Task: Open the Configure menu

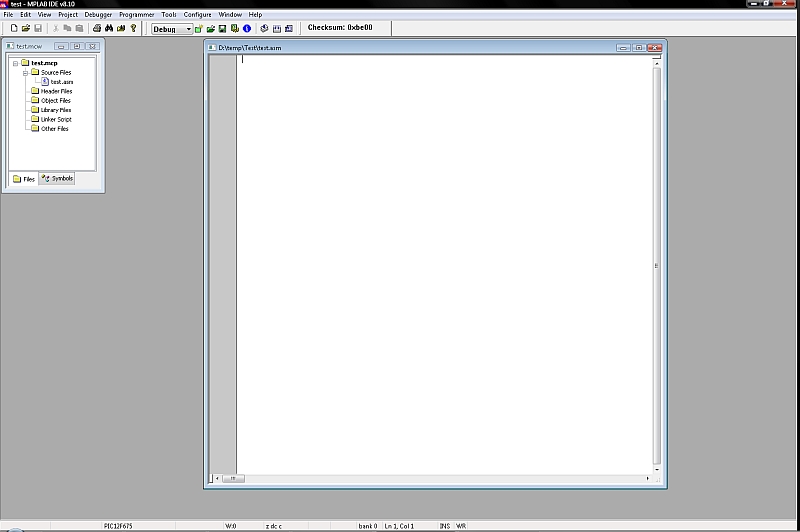Action: point(197,15)
